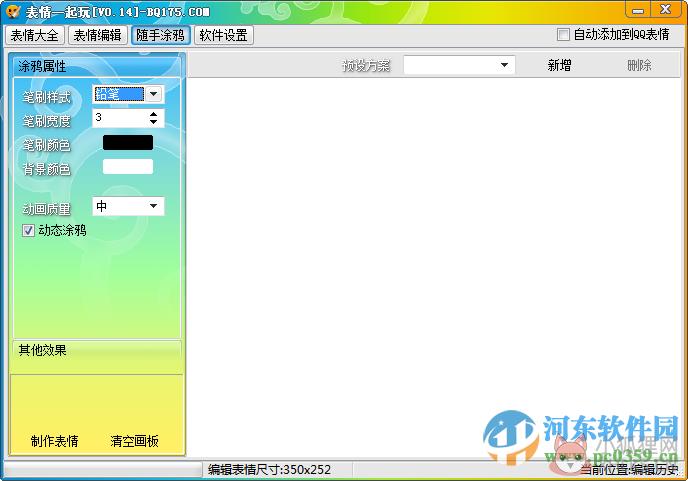Click the 清空画板 button
This screenshot has height=481, width=688.
point(134,441)
